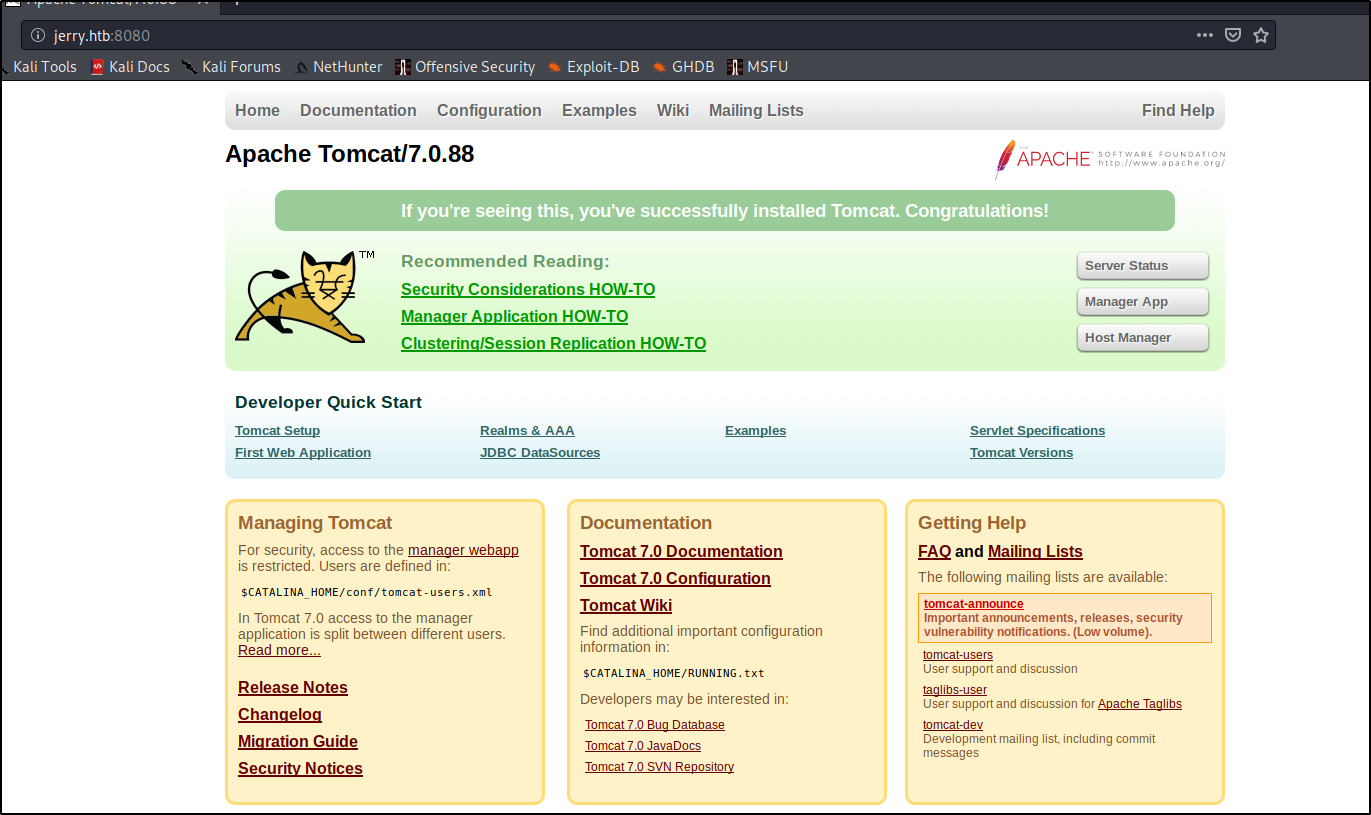Viewport: 1371px width, 815px height.
Task: Open the Tomcat Setup link
Action: pyautogui.click(x=277, y=431)
